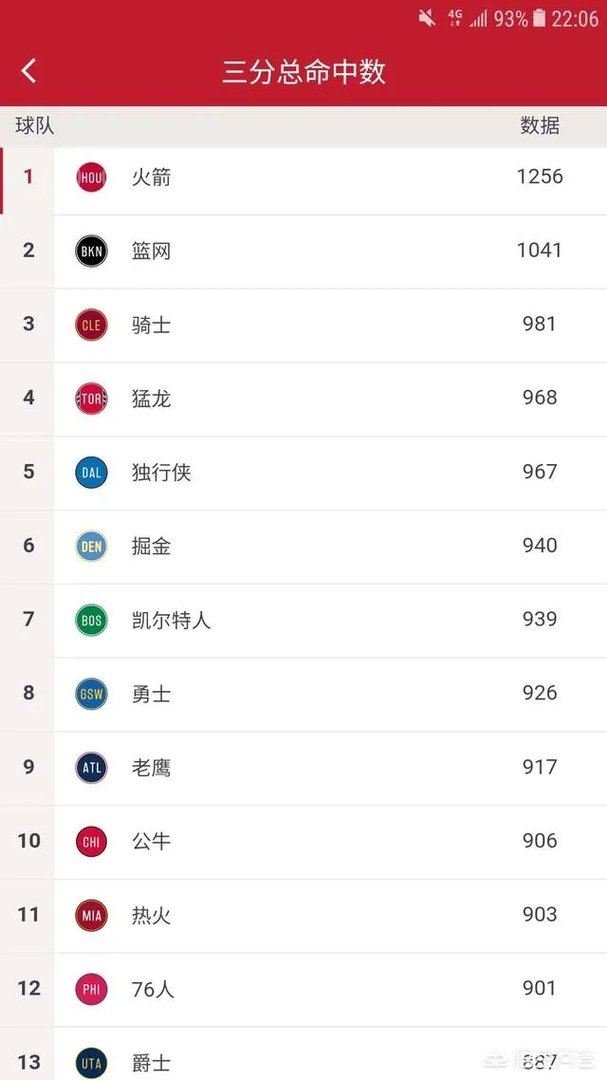This screenshot has height=1080, width=607.
Task: Tap the Golden State Warriors GSW logo
Action: pos(91,693)
